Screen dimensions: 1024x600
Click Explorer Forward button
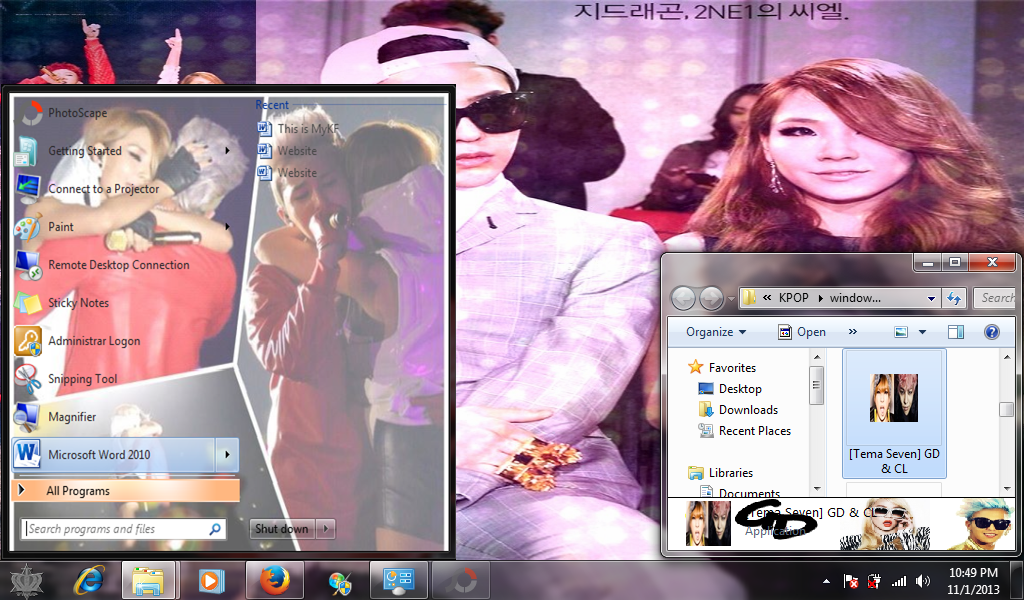(x=711, y=298)
